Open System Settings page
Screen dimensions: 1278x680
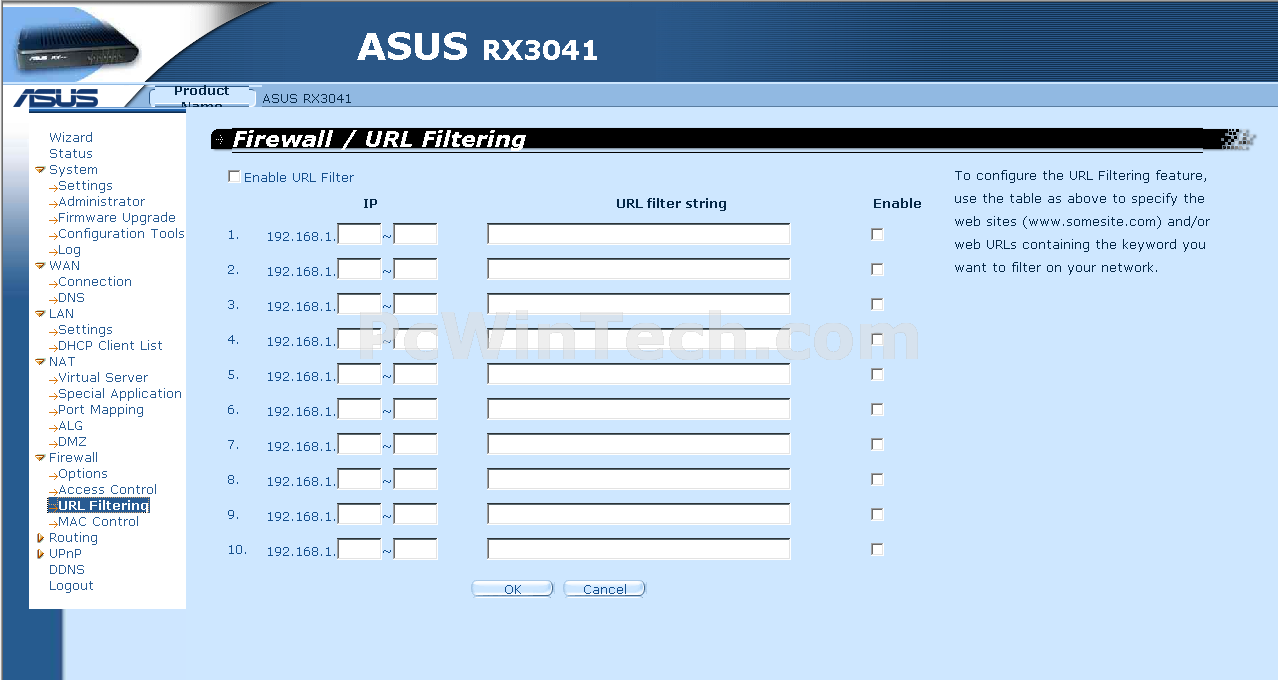(85, 186)
